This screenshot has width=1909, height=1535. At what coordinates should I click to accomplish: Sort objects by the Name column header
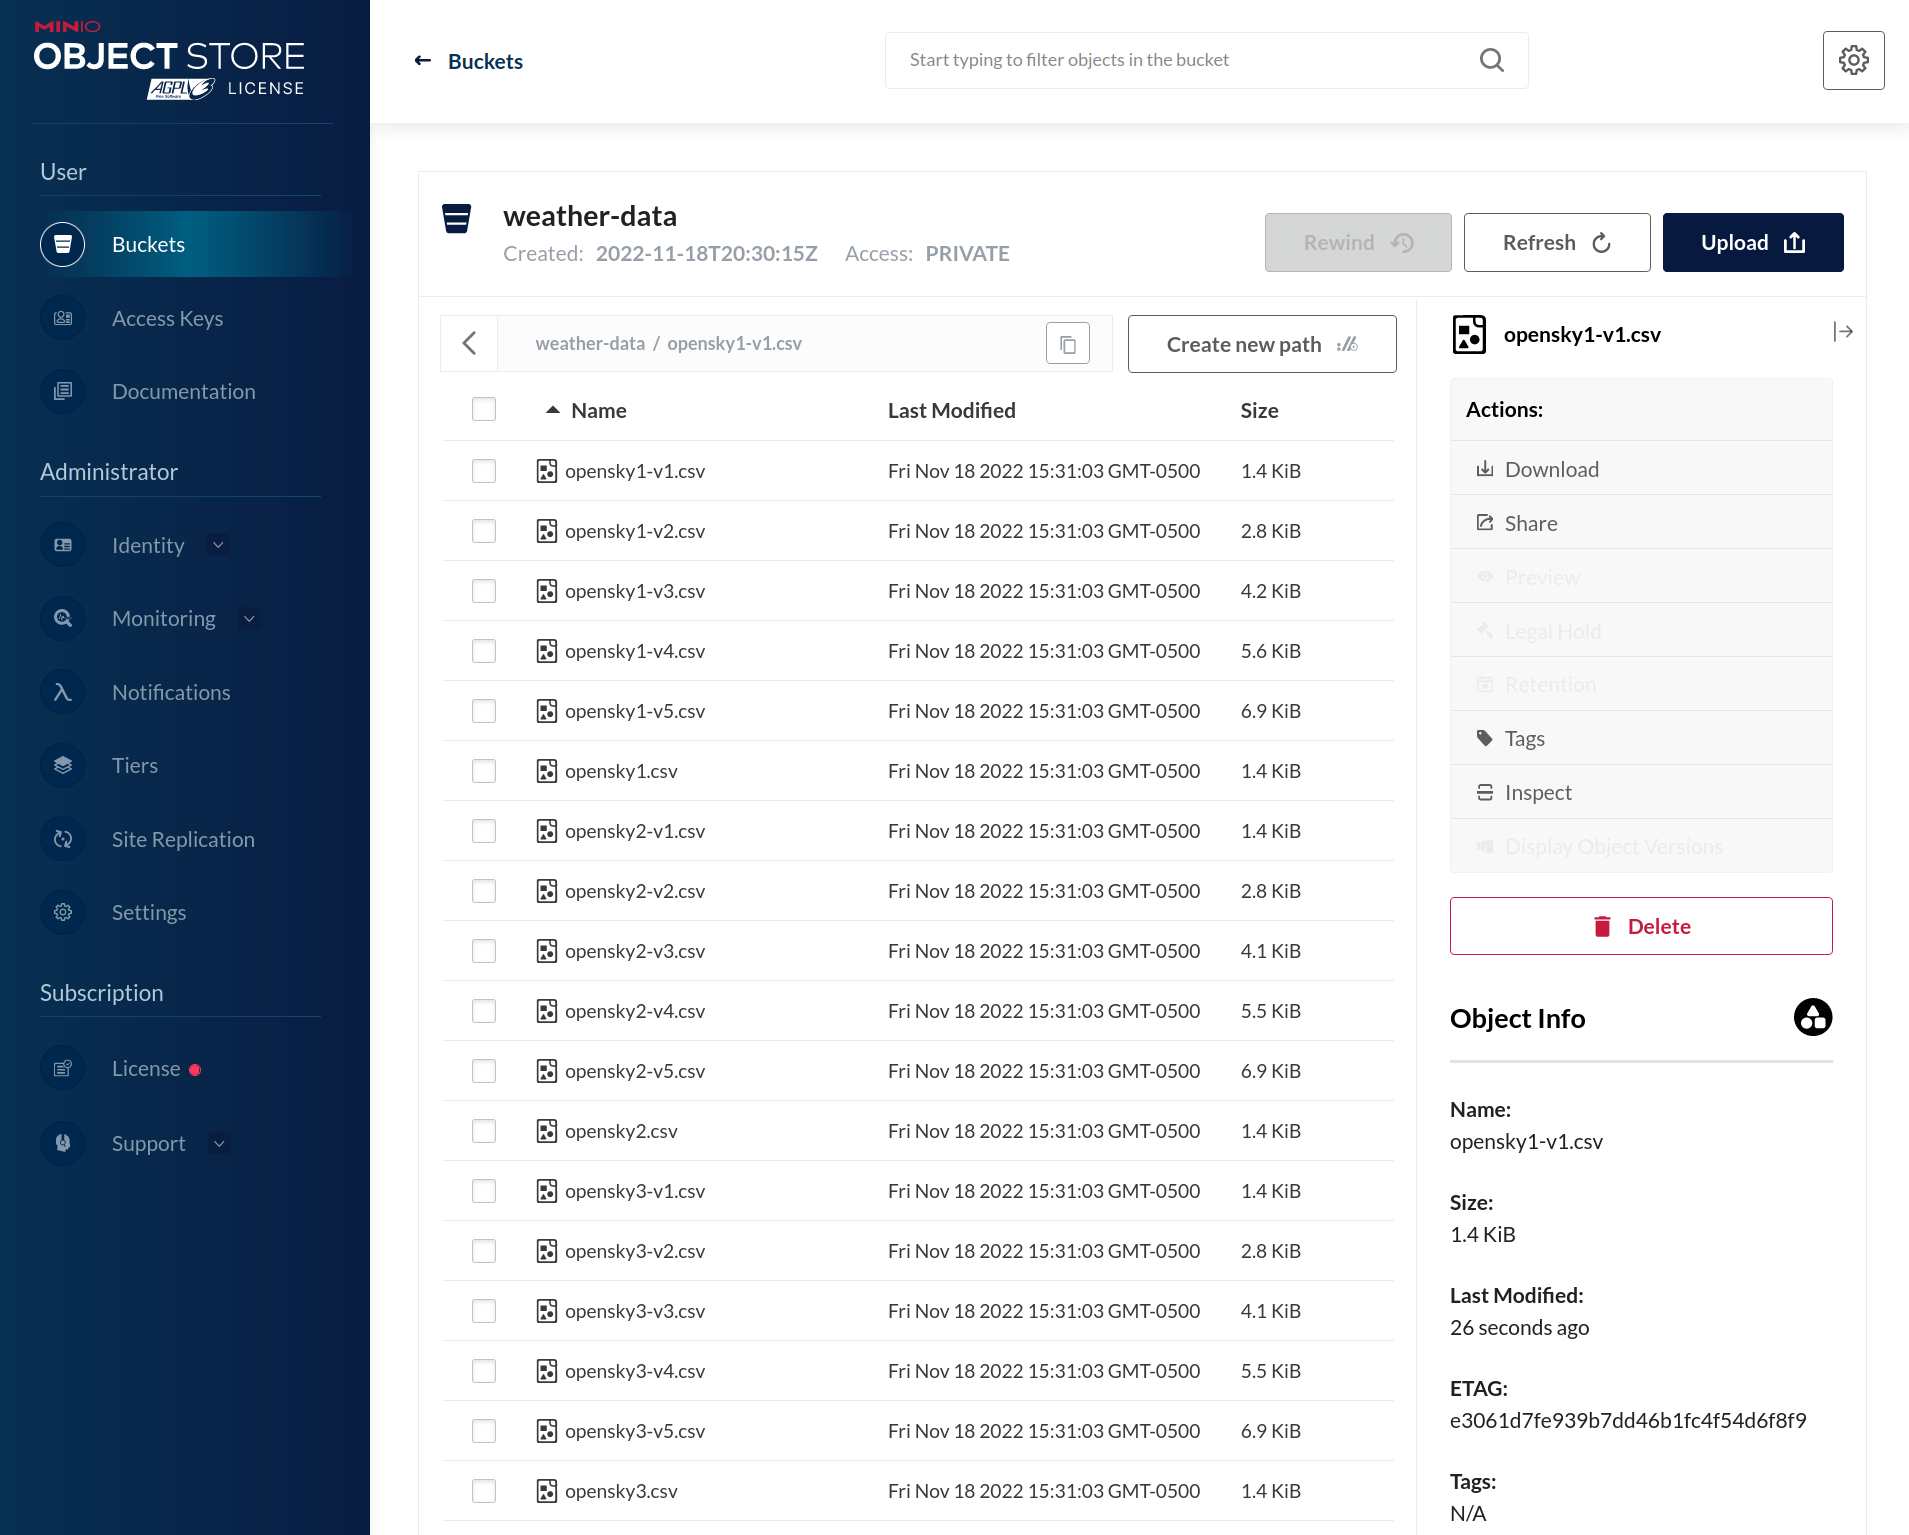[598, 411]
